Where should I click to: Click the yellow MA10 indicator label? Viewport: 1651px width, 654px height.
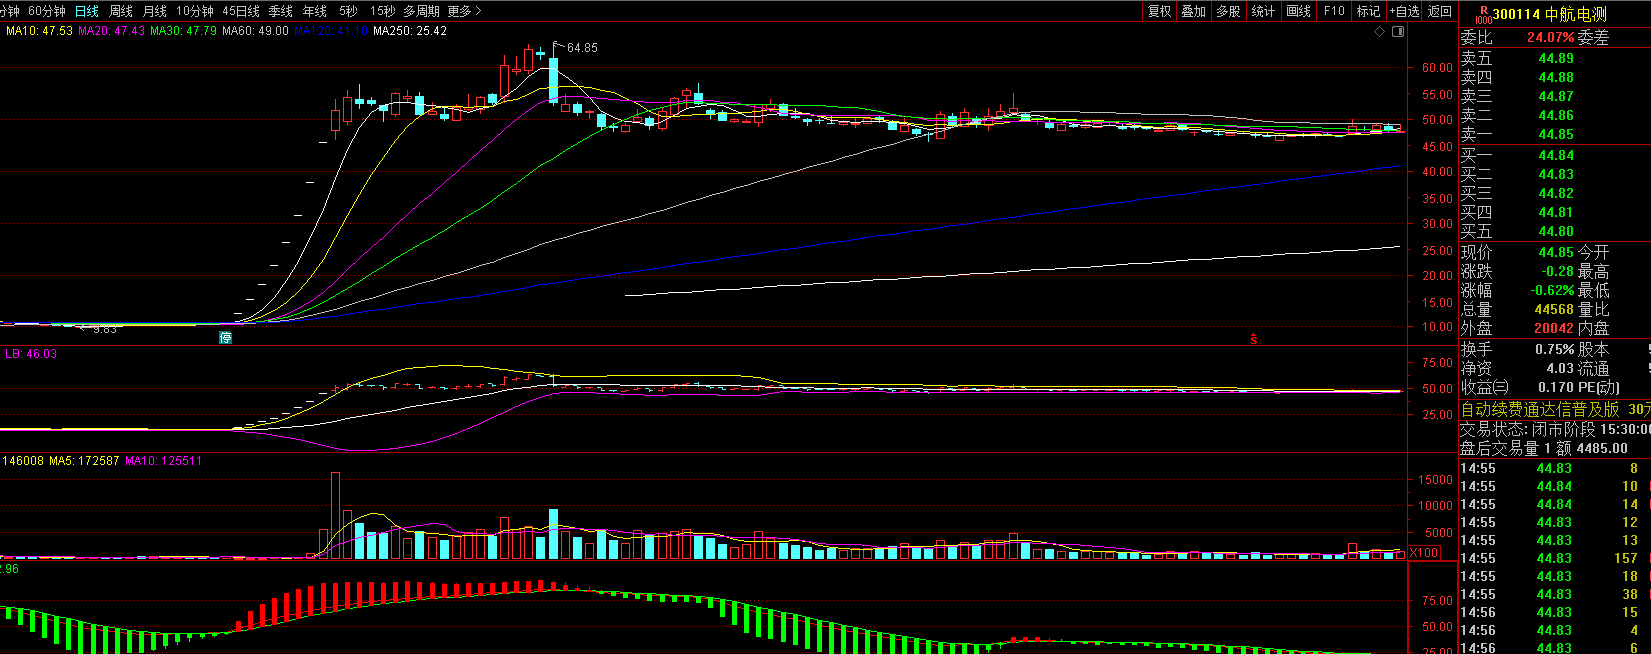tap(39, 31)
